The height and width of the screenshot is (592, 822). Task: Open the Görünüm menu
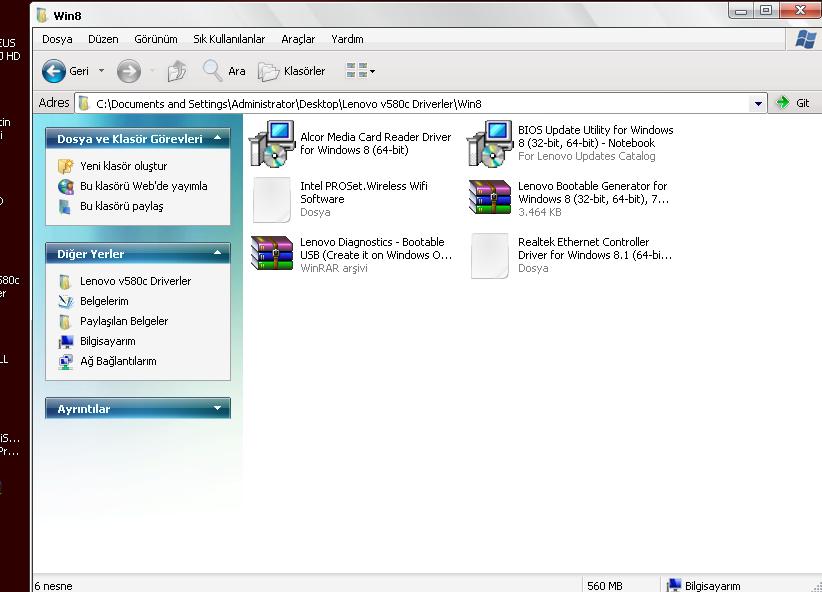pos(156,39)
